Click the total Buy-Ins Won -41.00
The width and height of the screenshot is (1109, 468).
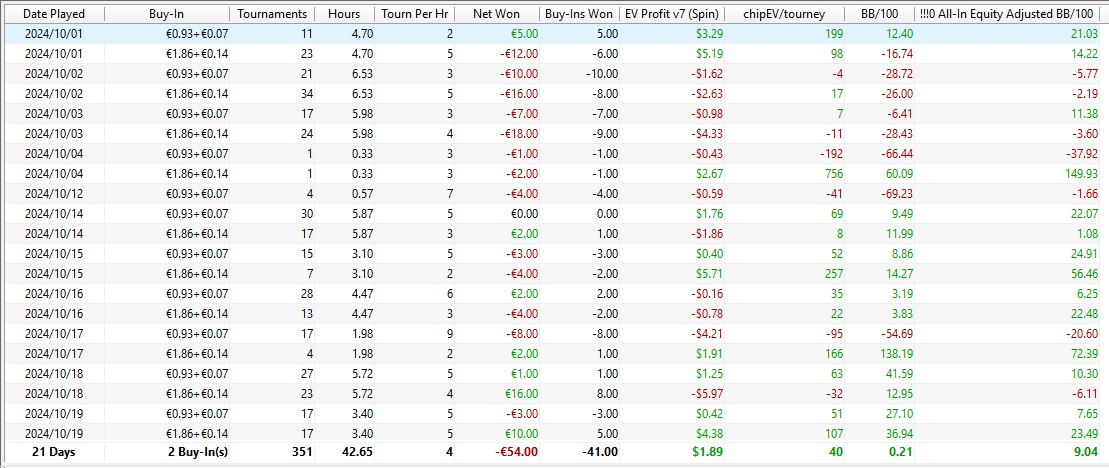coord(600,454)
